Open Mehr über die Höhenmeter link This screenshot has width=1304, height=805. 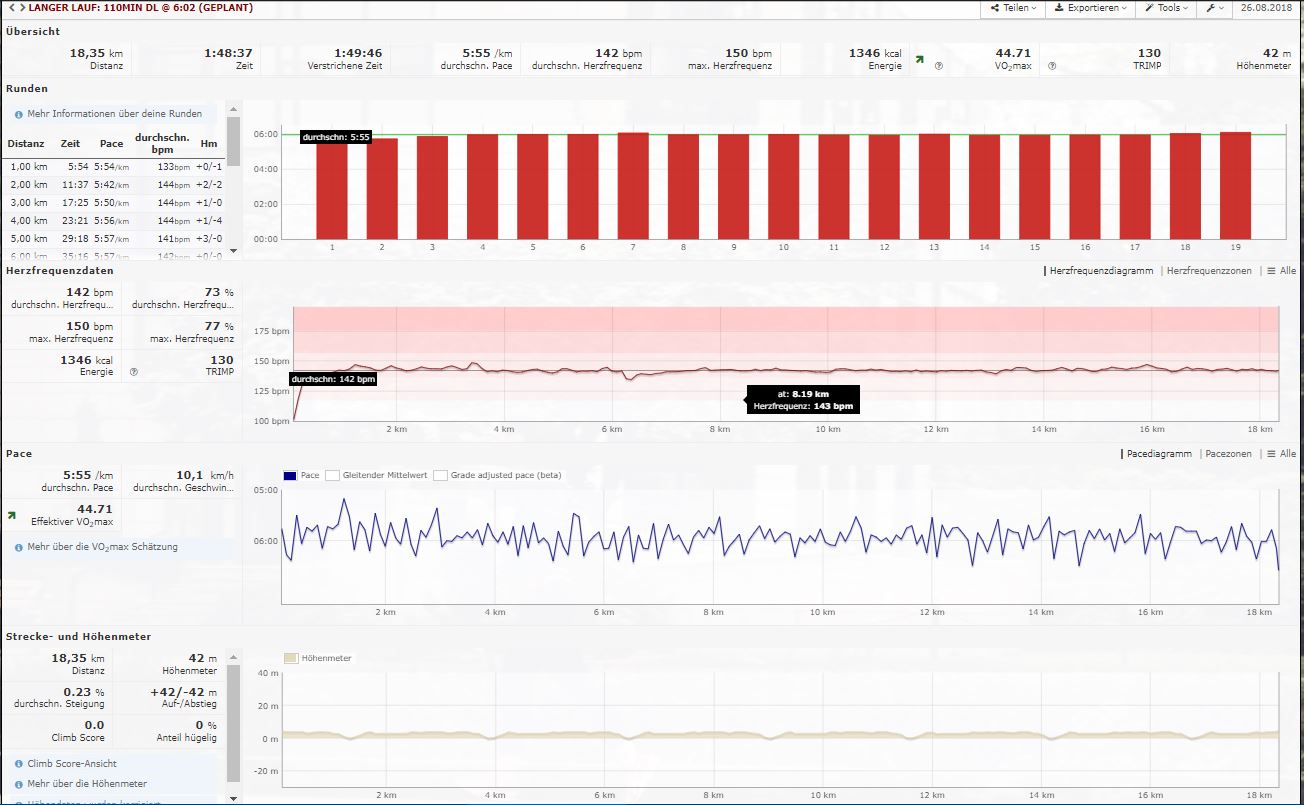coord(87,784)
